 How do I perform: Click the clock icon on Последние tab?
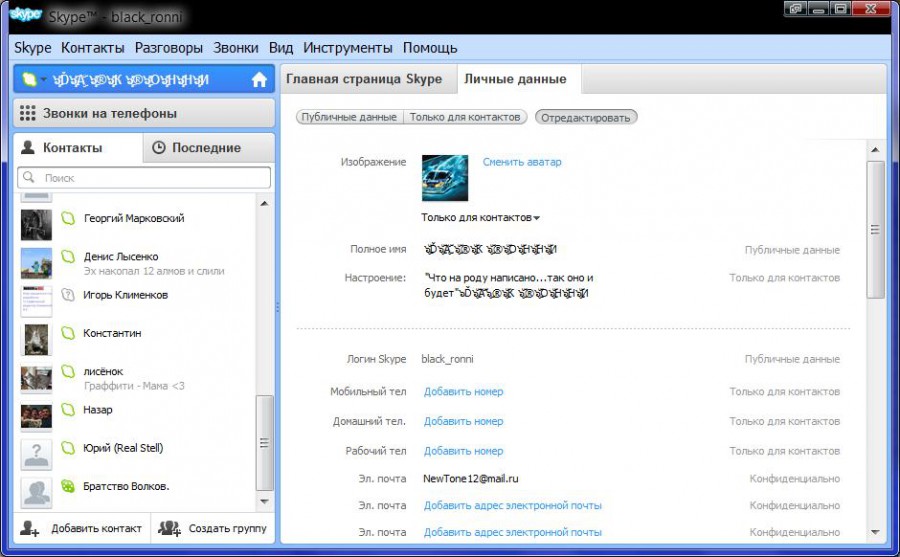(x=158, y=148)
